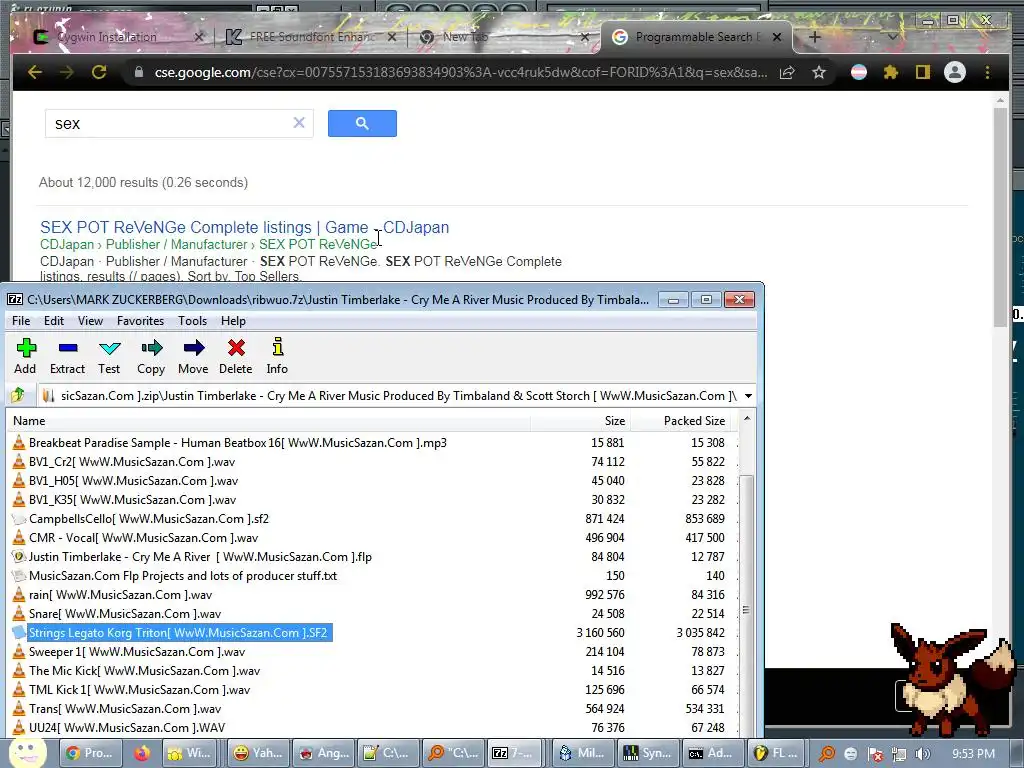Click the network tray icon

(899, 754)
